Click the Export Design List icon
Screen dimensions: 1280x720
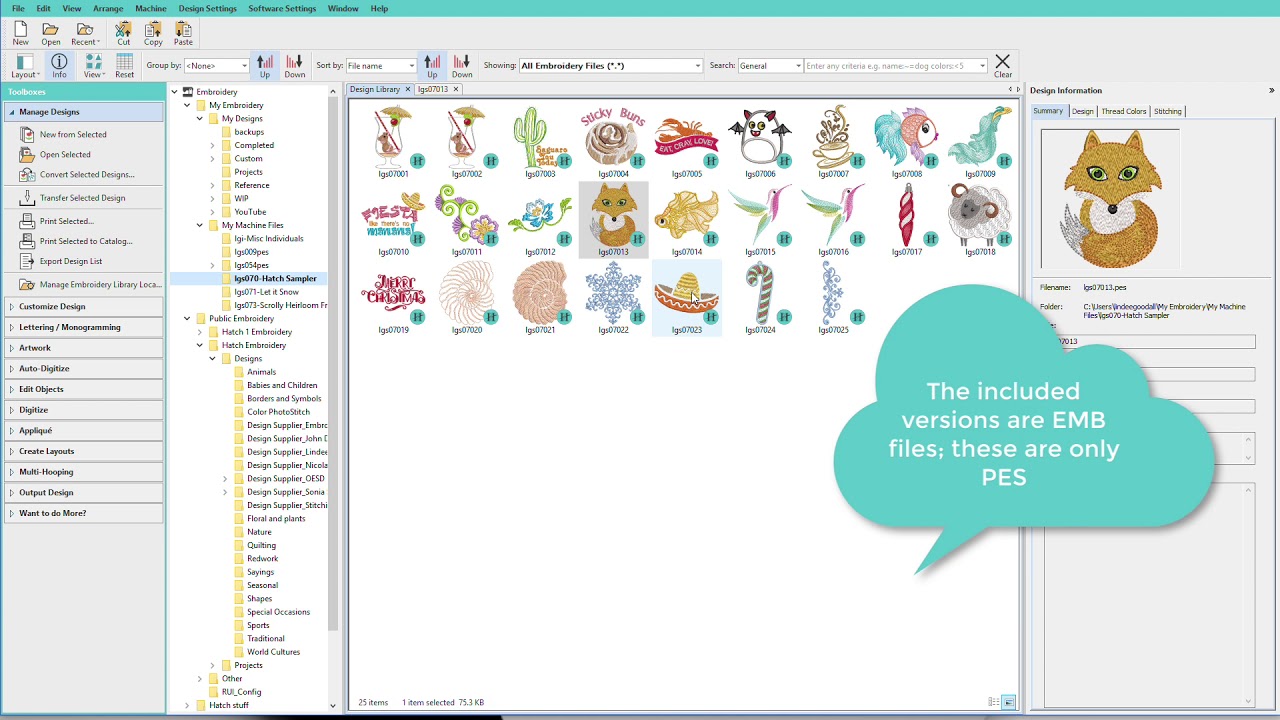[x=27, y=261]
